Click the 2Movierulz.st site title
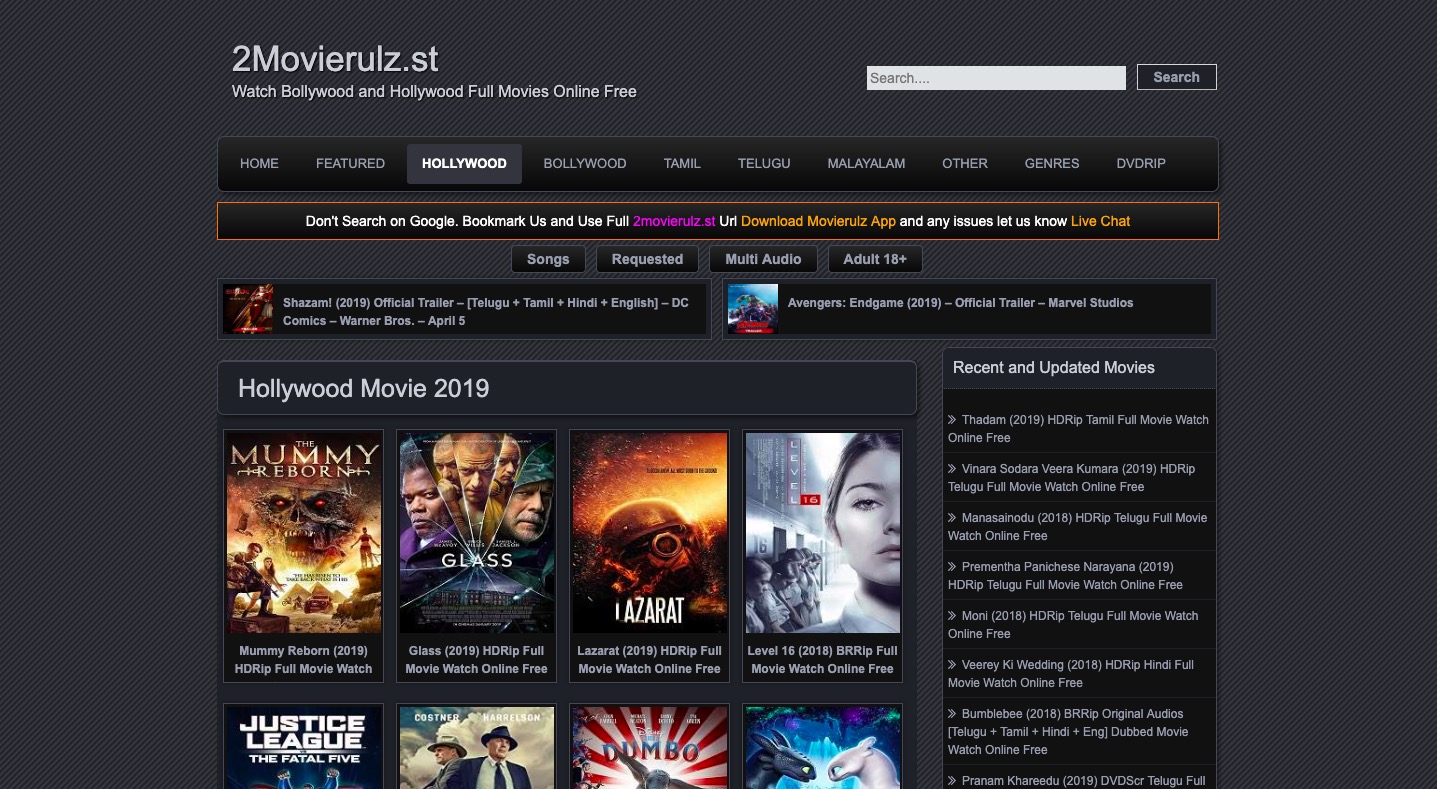 [335, 60]
